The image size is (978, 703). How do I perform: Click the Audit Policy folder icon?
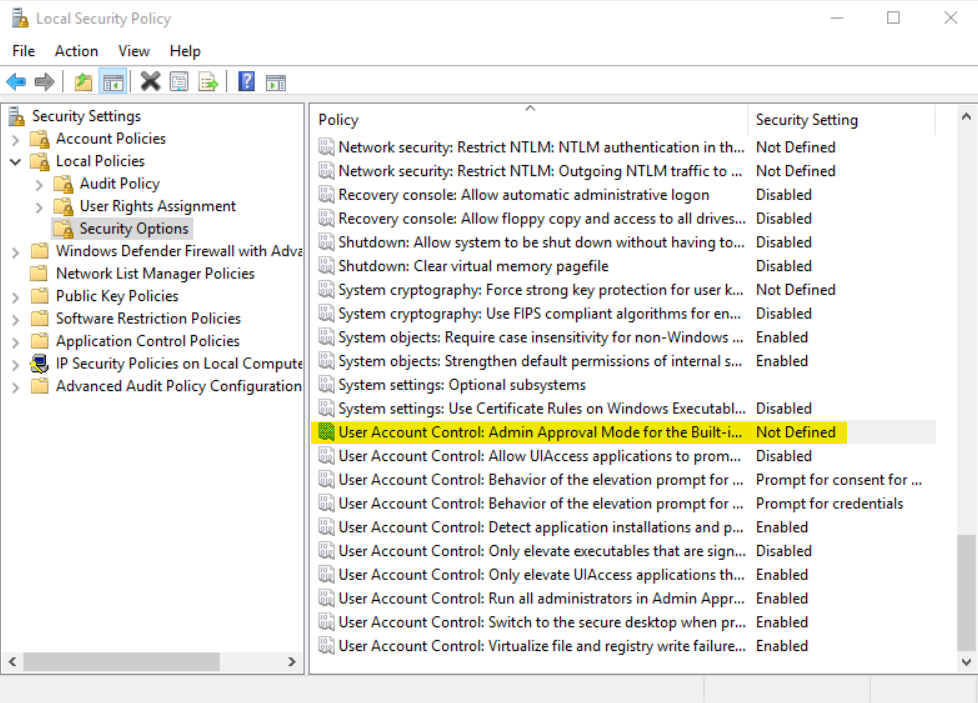click(64, 183)
